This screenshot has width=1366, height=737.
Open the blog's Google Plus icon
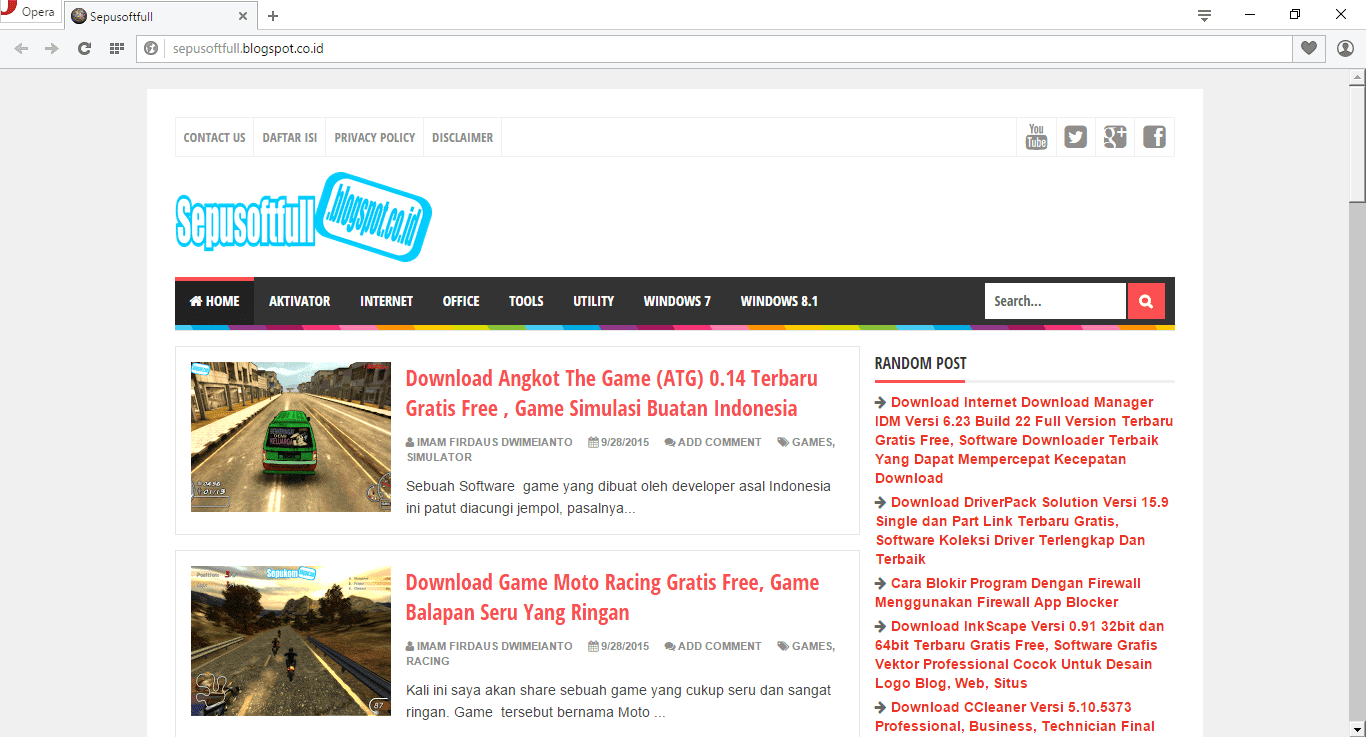tap(1115, 137)
